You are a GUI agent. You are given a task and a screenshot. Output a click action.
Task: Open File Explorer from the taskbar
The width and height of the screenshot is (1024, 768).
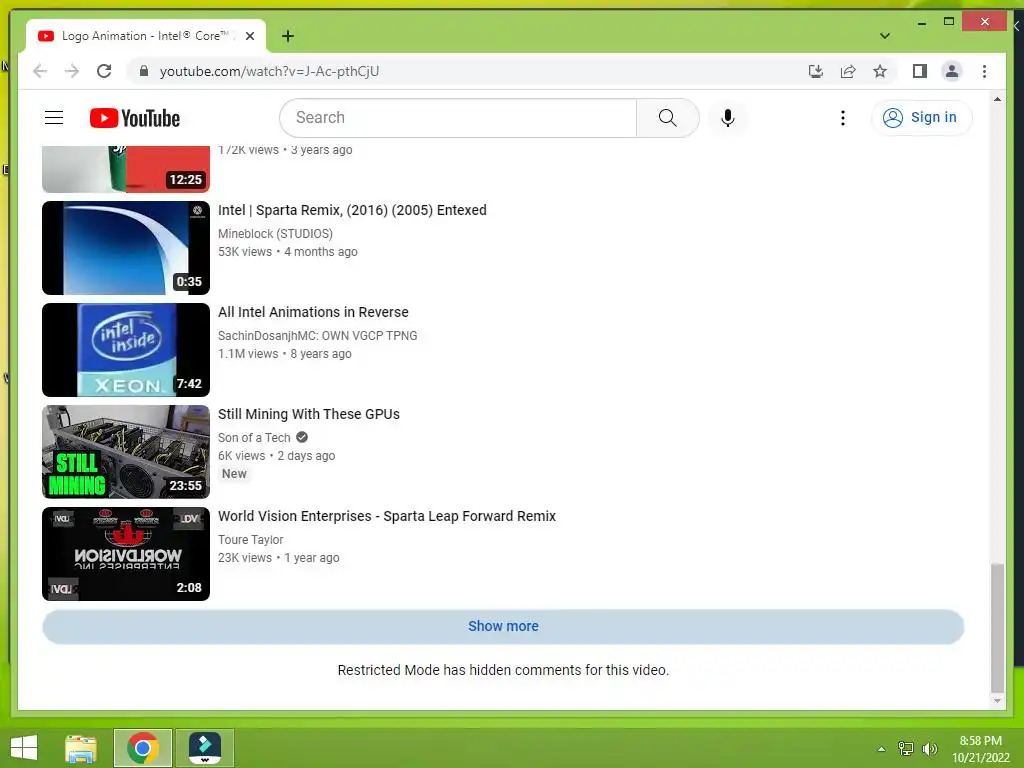click(81, 748)
